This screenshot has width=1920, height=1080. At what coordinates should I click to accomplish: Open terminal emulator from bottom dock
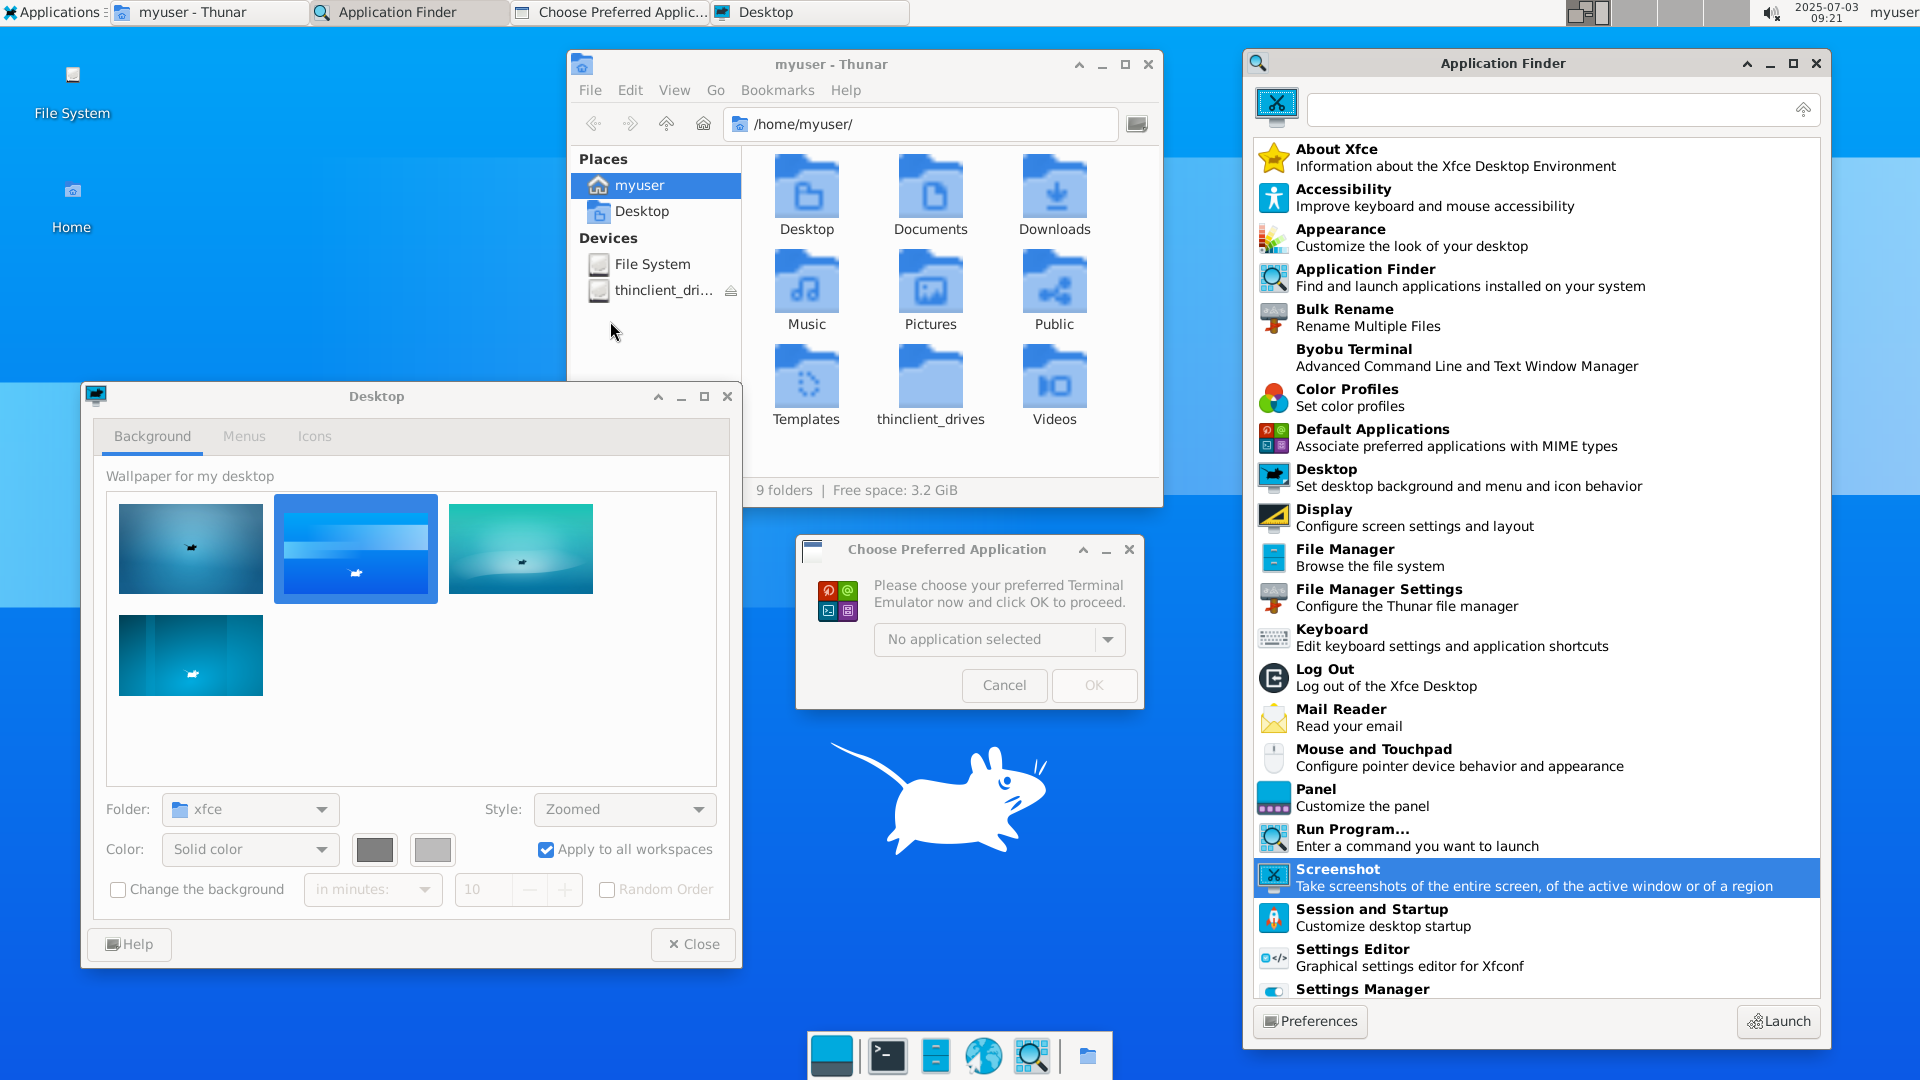tap(887, 1056)
